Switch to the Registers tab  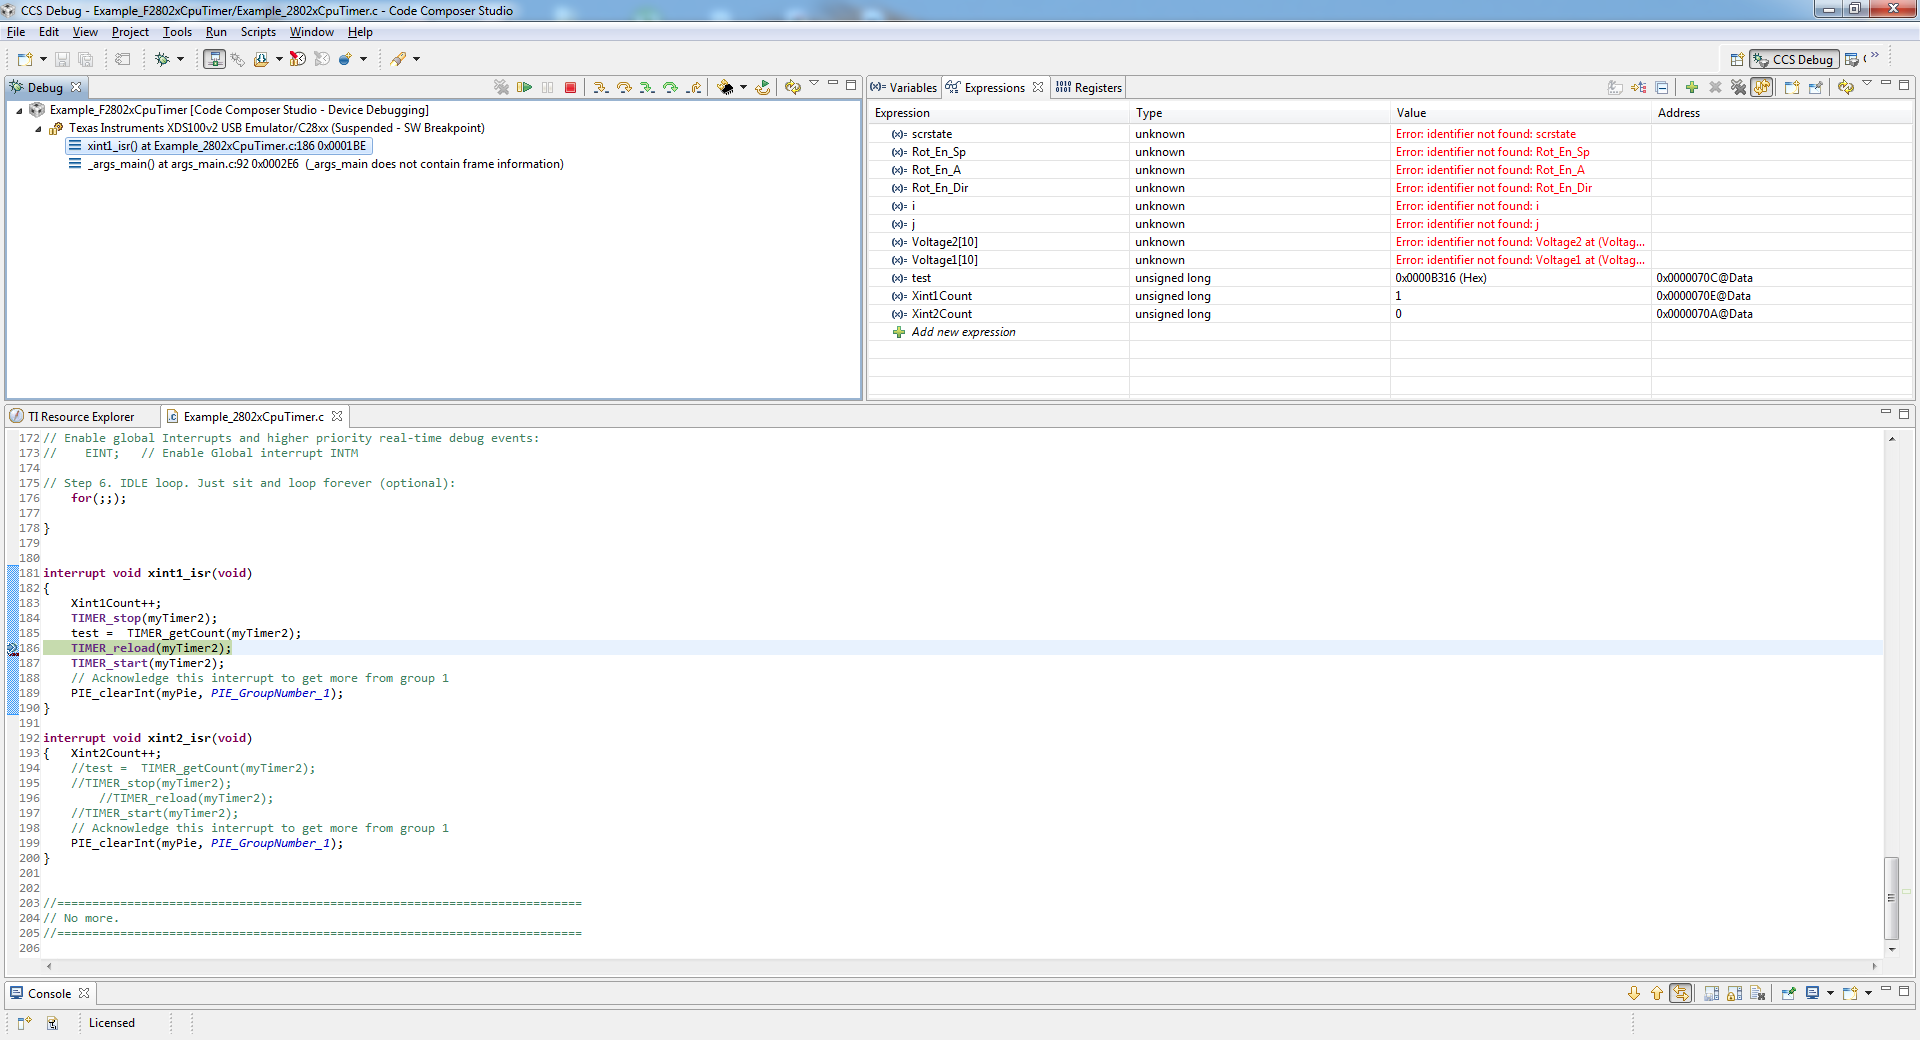[x=1096, y=87]
